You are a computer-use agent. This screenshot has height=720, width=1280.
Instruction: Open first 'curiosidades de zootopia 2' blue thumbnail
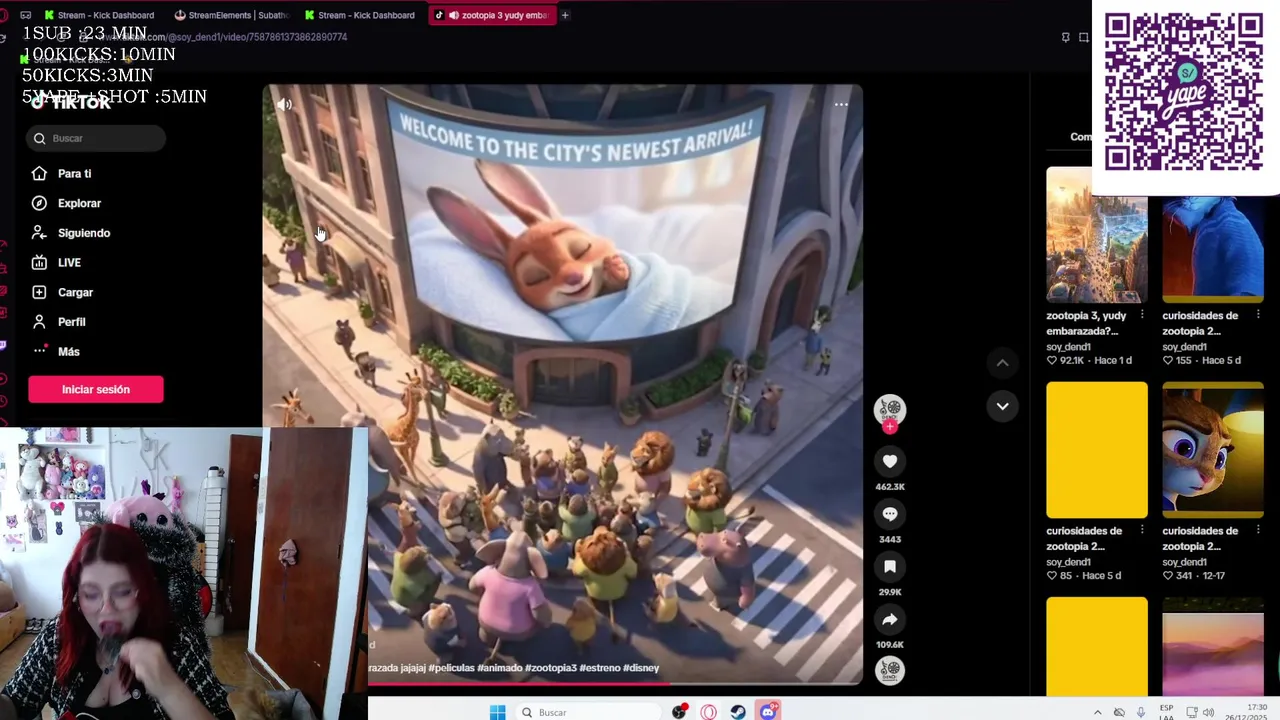1213,248
